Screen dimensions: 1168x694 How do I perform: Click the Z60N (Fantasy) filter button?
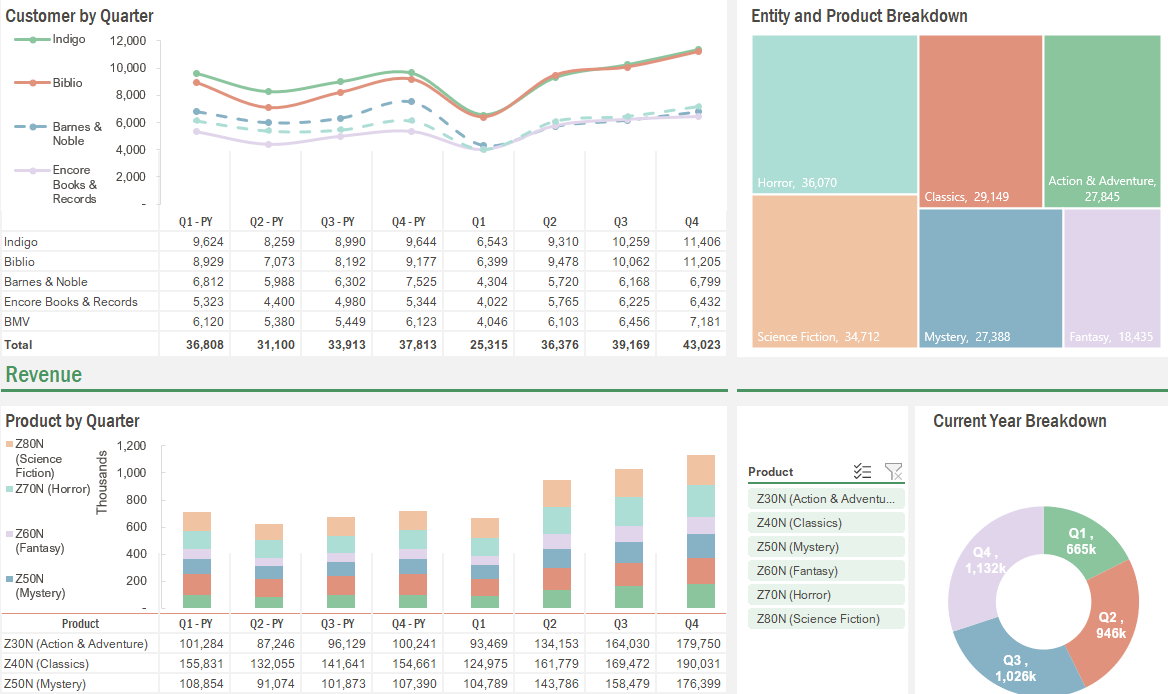pos(826,570)
